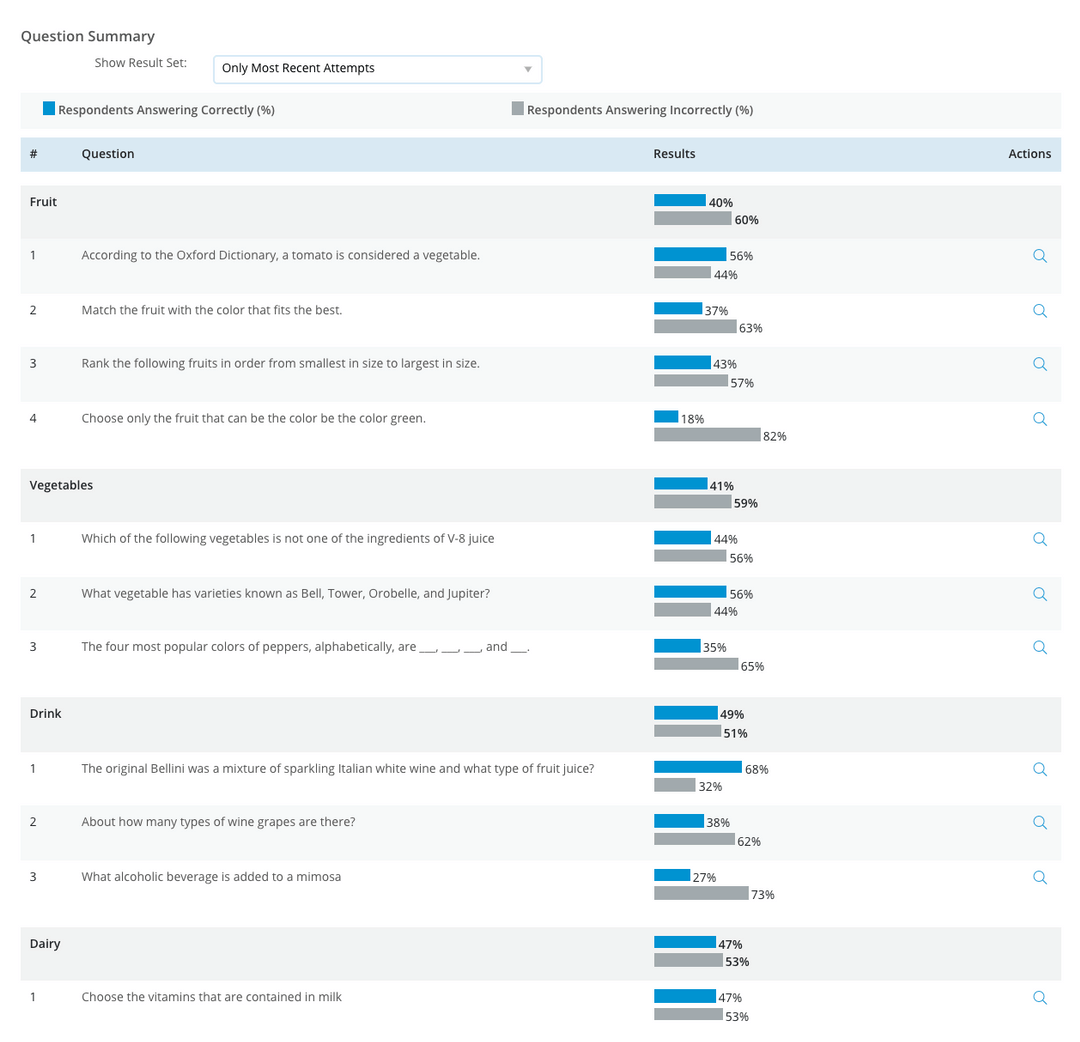The height and width of the screenshot is (1042, 1080).
Task: Inspect the green fruit question details
Action: point(1040,419)
